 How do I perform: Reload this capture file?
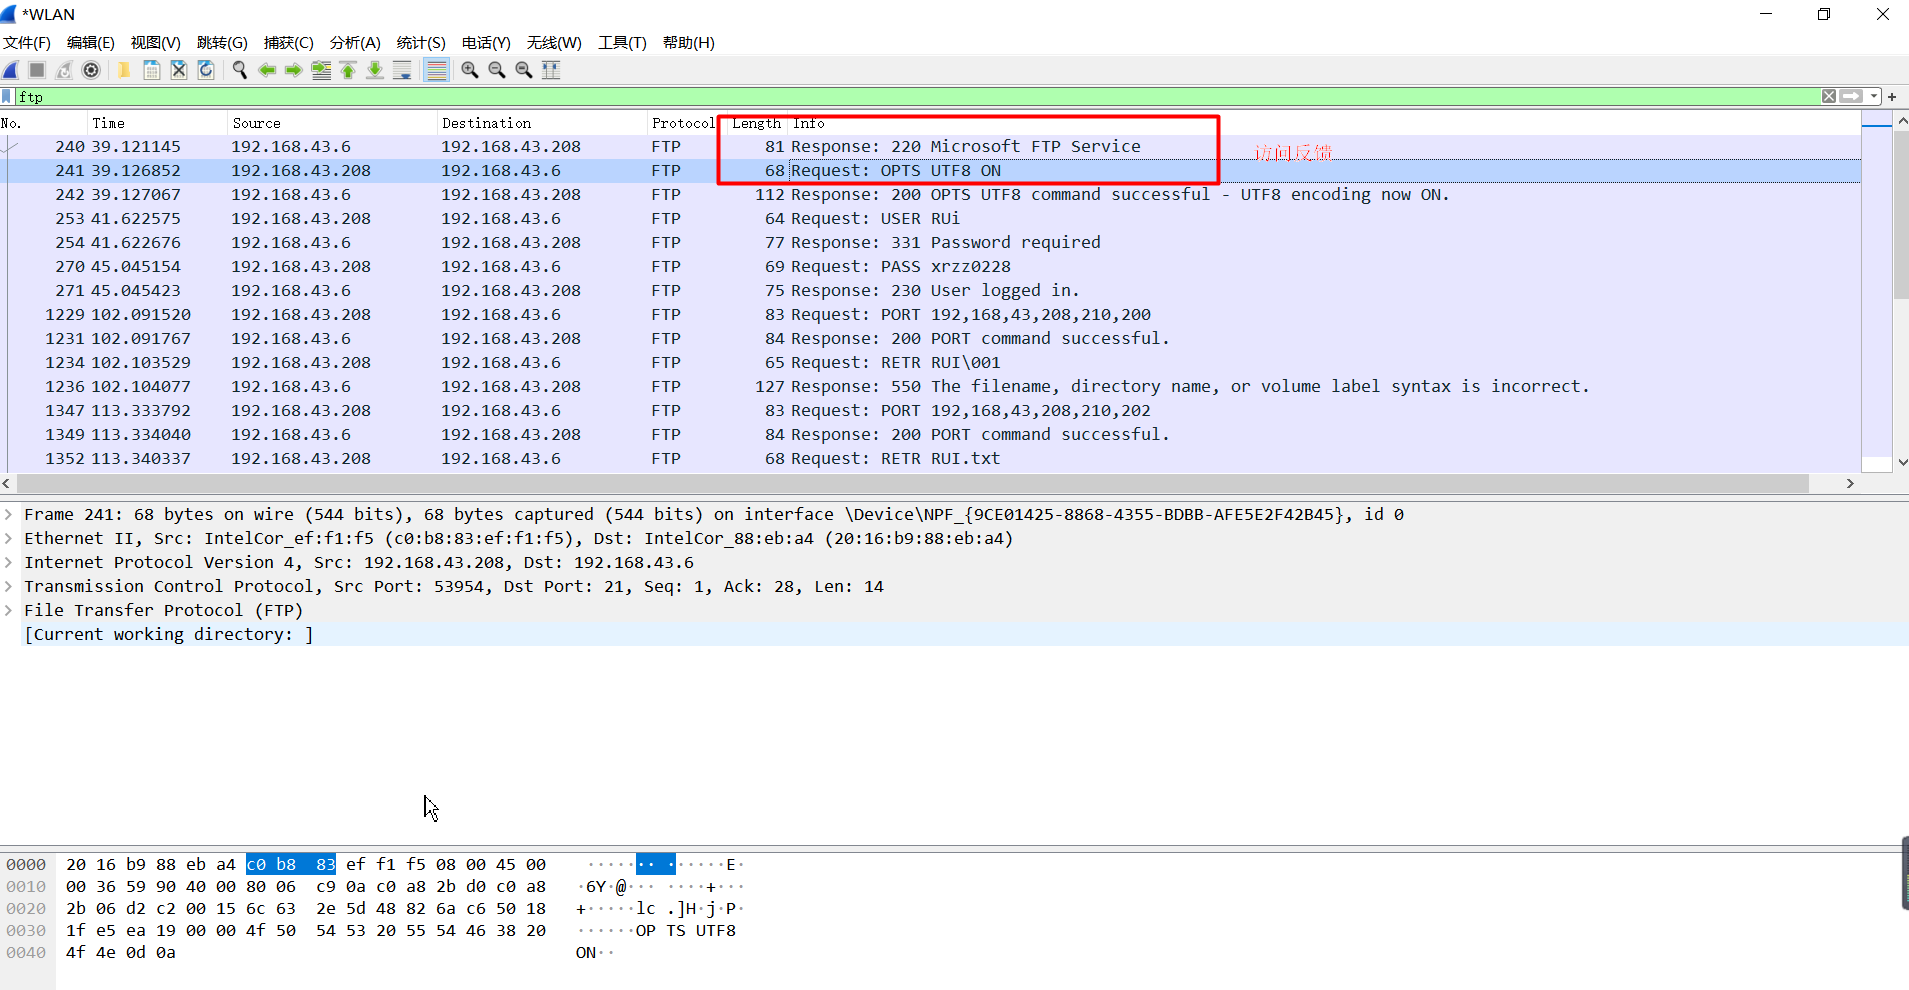point(206,70)
